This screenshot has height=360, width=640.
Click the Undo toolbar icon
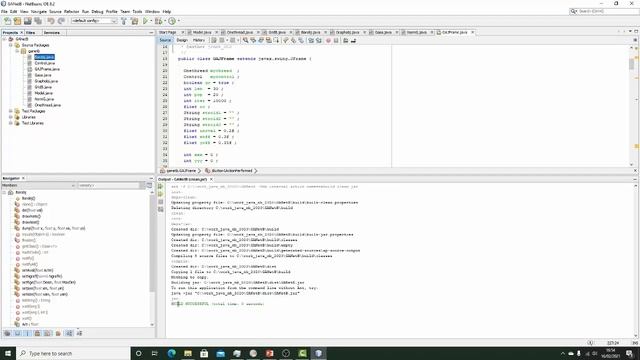tap(51, 21)
